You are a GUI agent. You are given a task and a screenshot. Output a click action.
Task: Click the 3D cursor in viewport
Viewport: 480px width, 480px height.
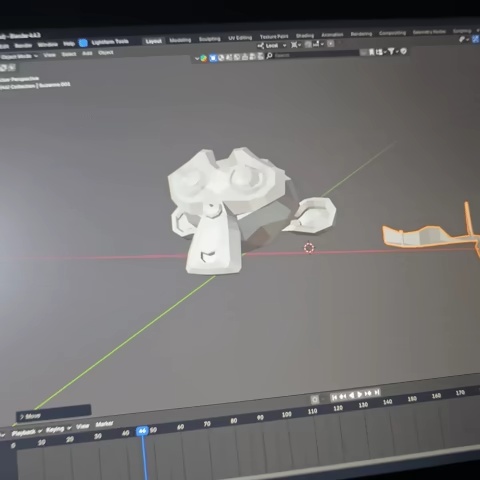309,248
